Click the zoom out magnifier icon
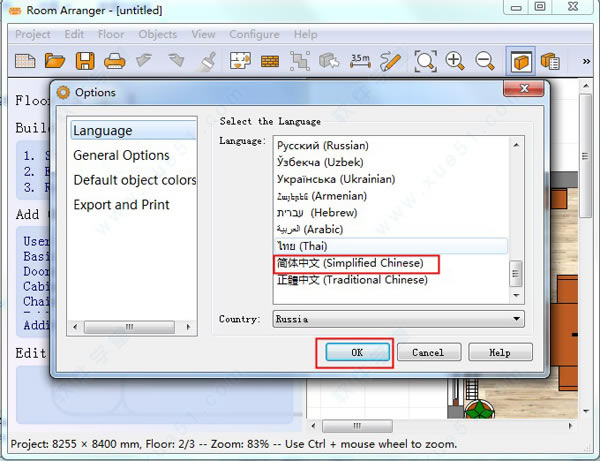Screen dimensions: 600x461 coord(485,61)
